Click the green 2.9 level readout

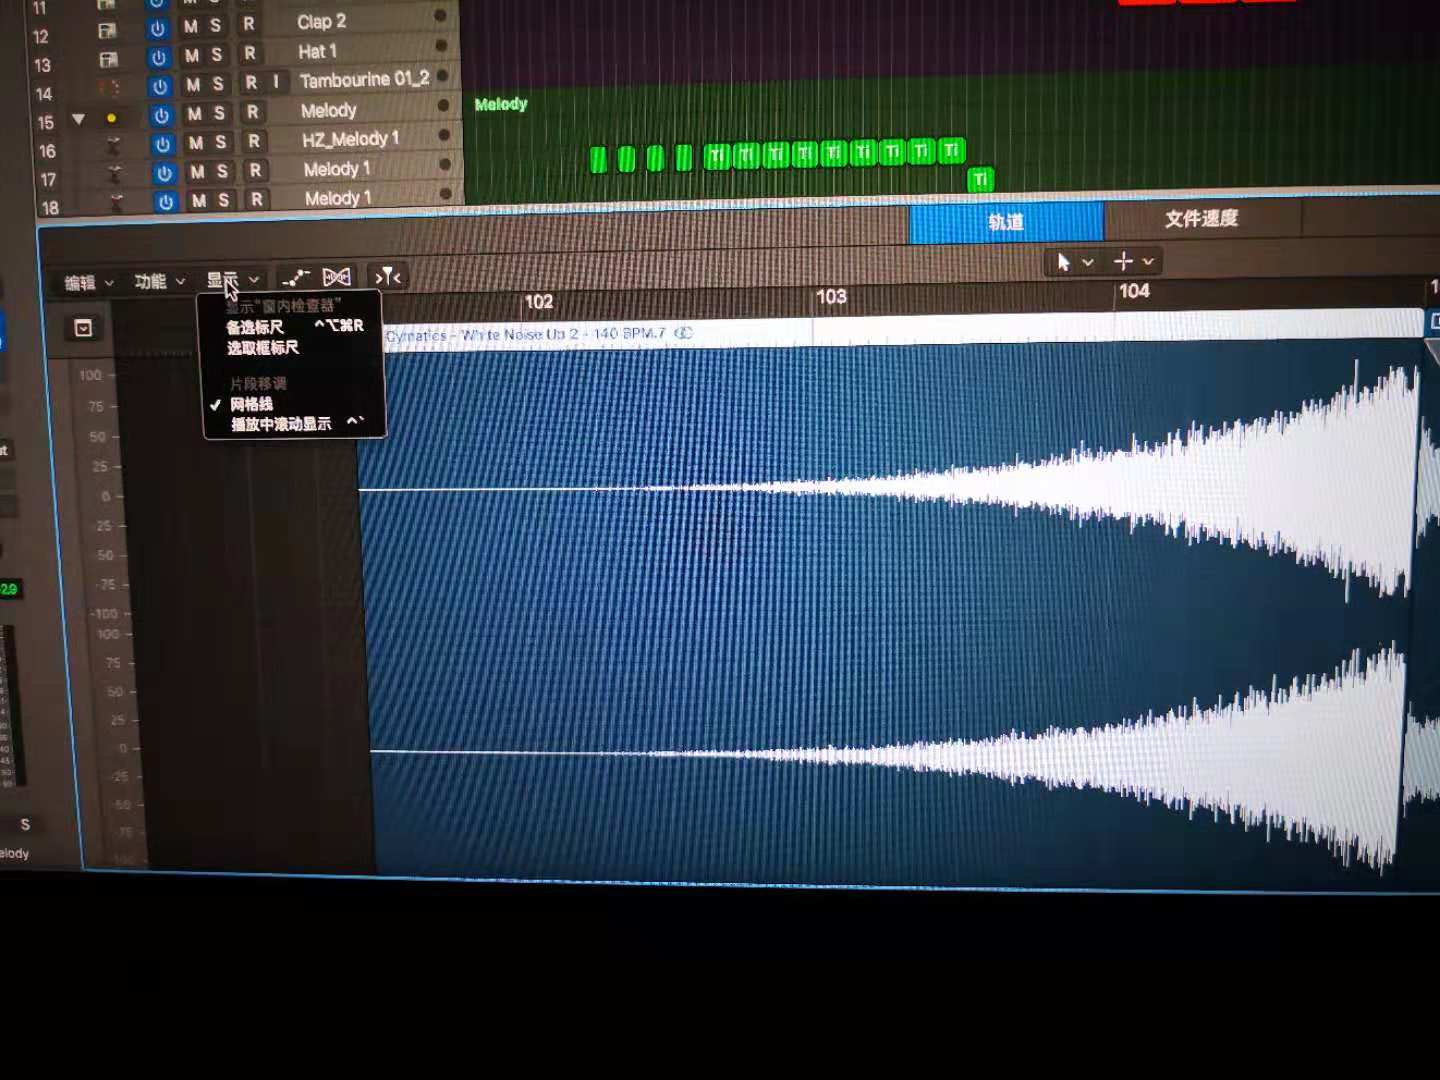[x=9, y=589]
